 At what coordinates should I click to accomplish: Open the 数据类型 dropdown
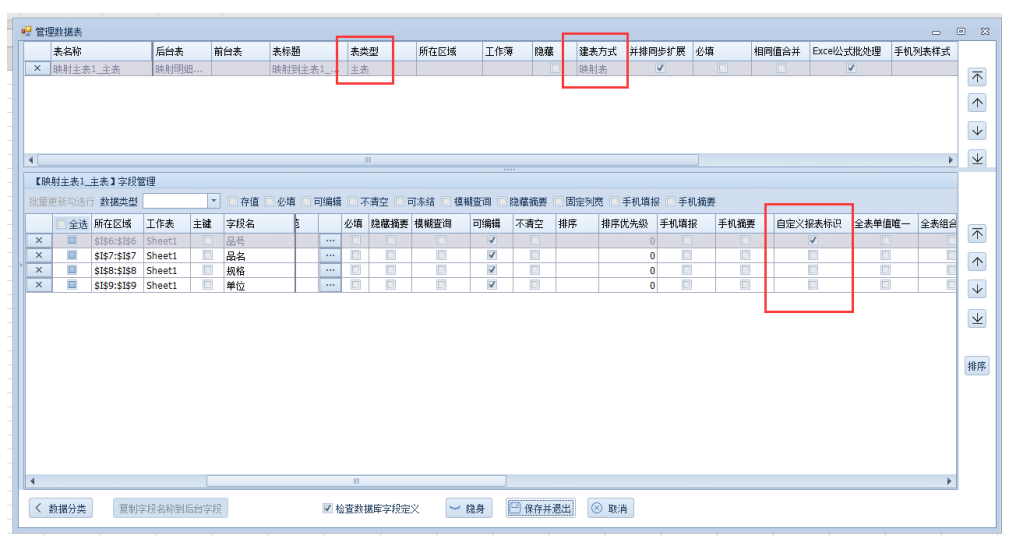(212, 201)
